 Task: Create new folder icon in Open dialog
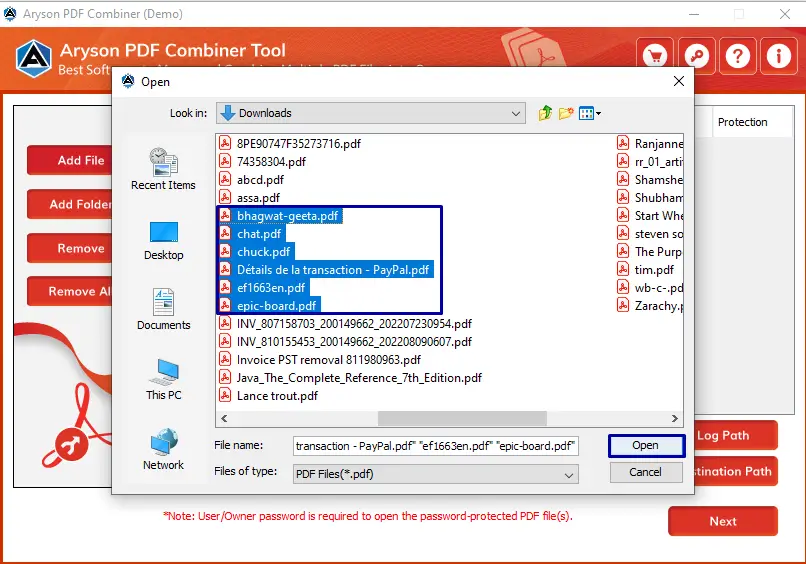click(x=566, y=113)
